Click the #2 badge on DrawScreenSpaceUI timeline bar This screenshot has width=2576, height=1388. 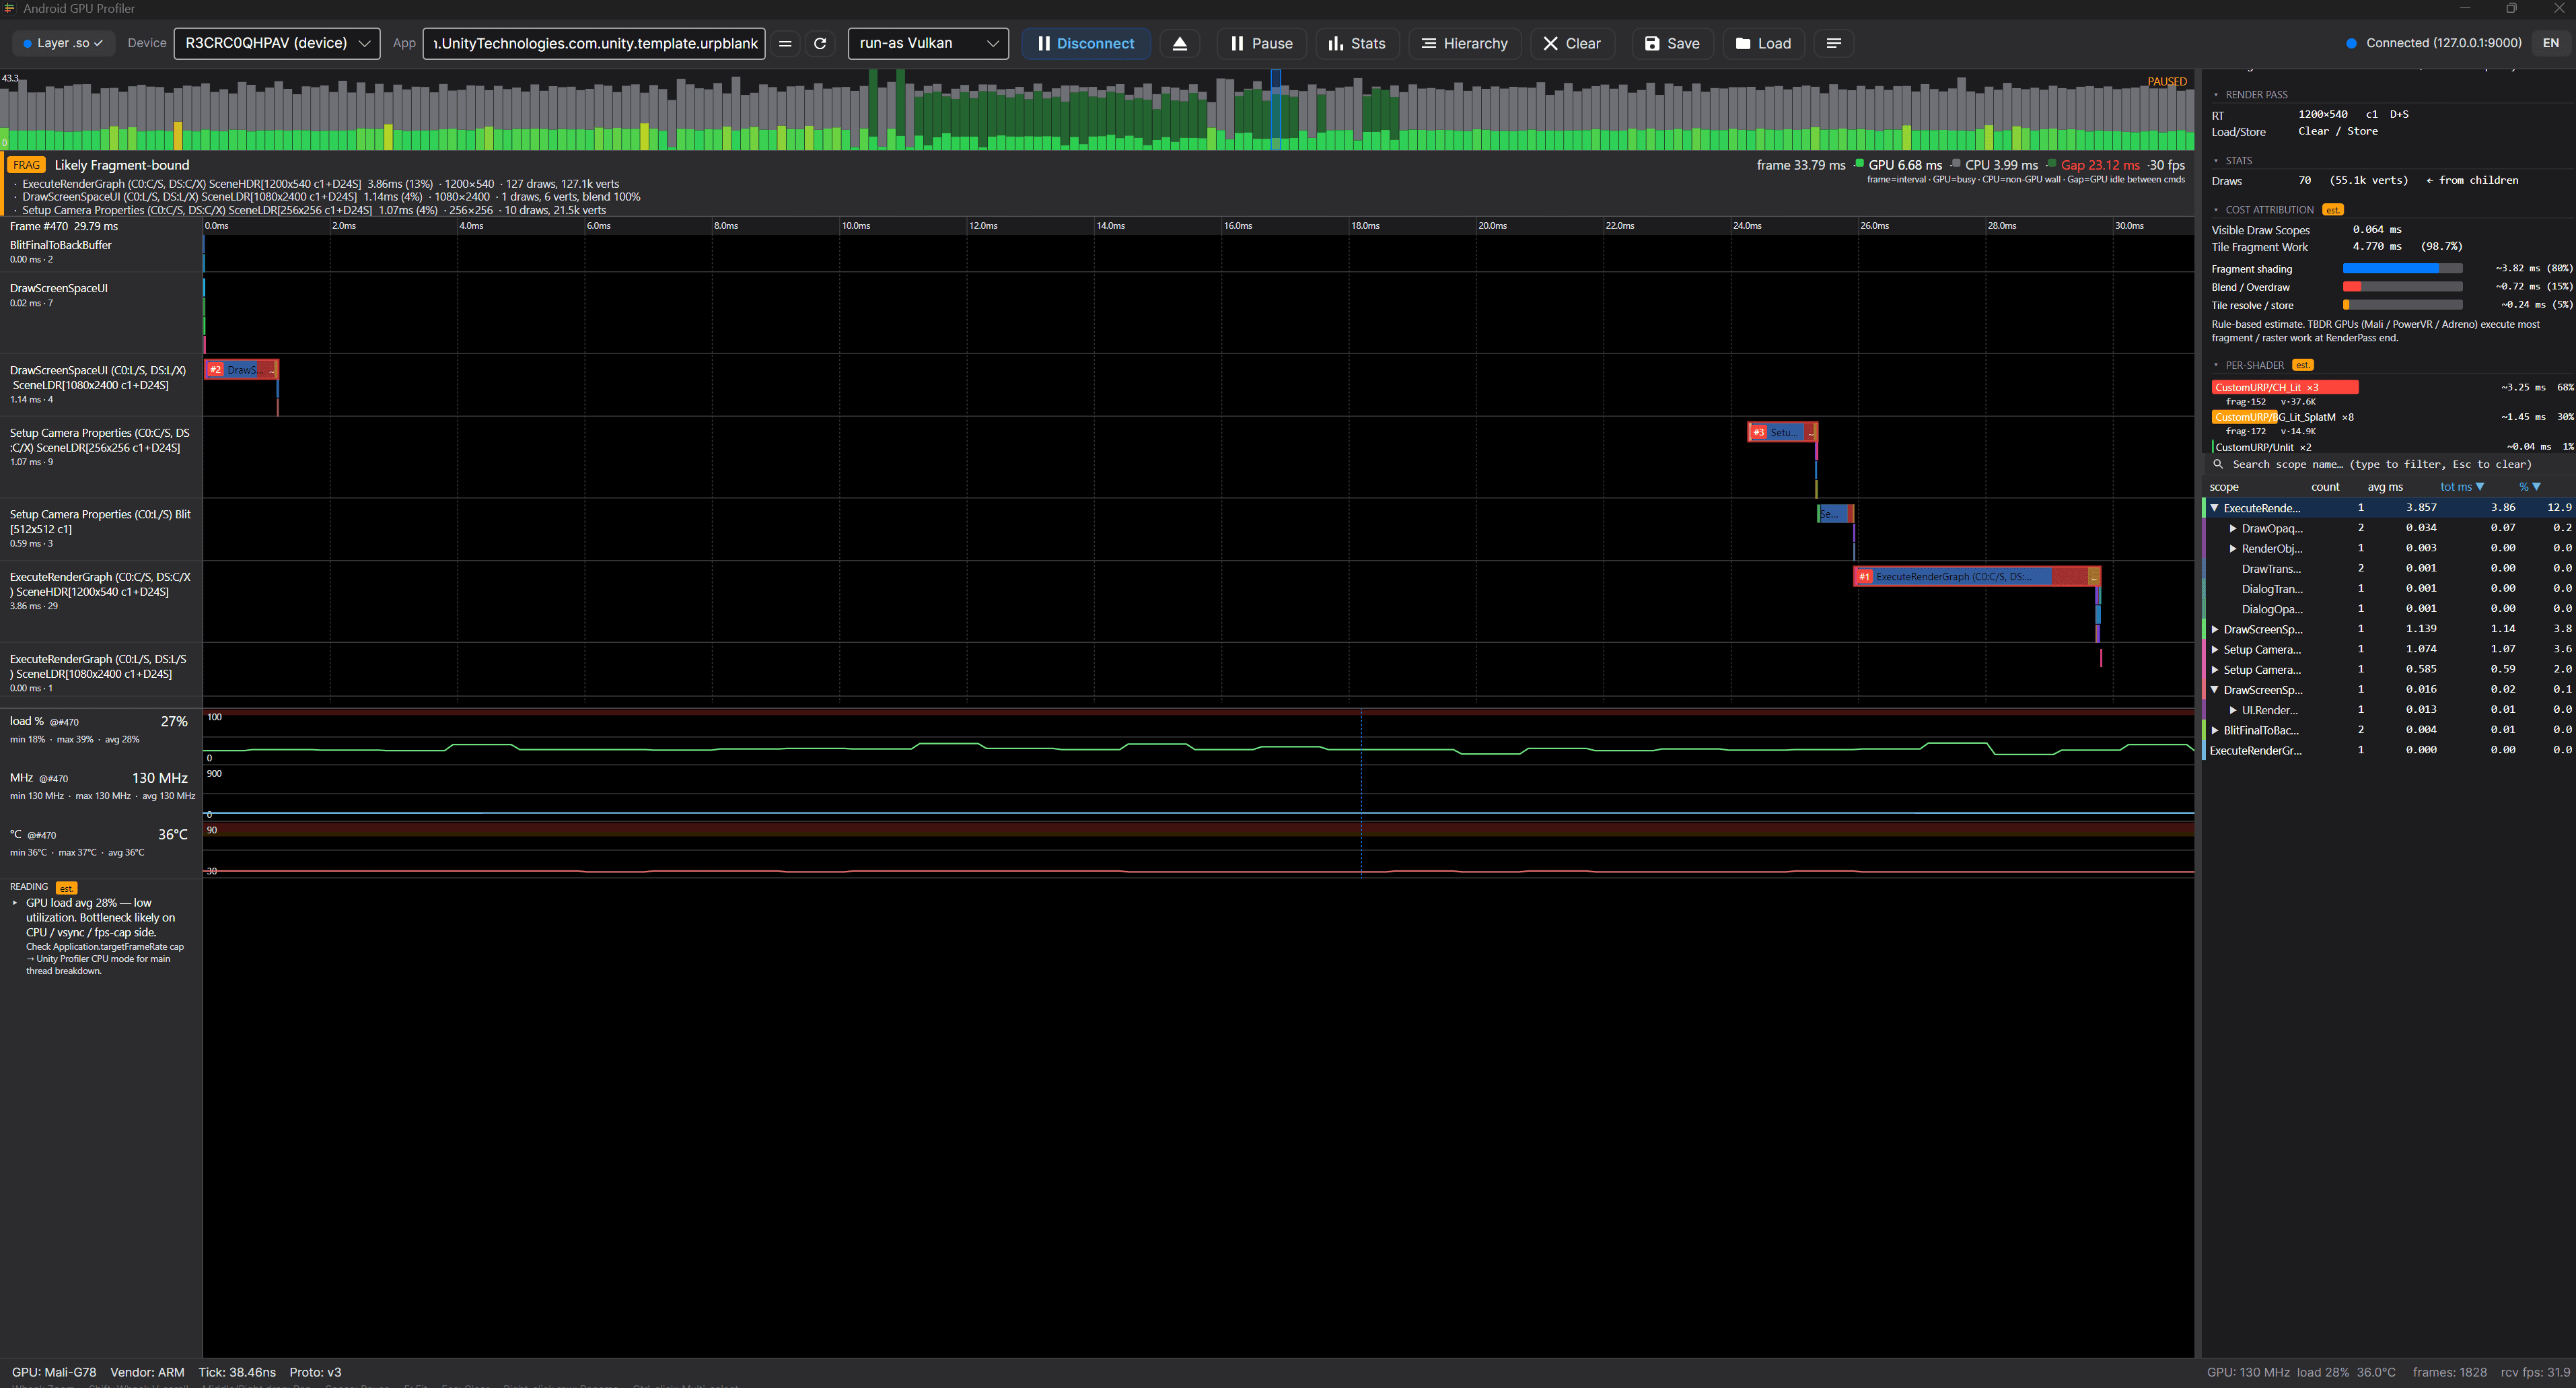(x=216, y=370)
